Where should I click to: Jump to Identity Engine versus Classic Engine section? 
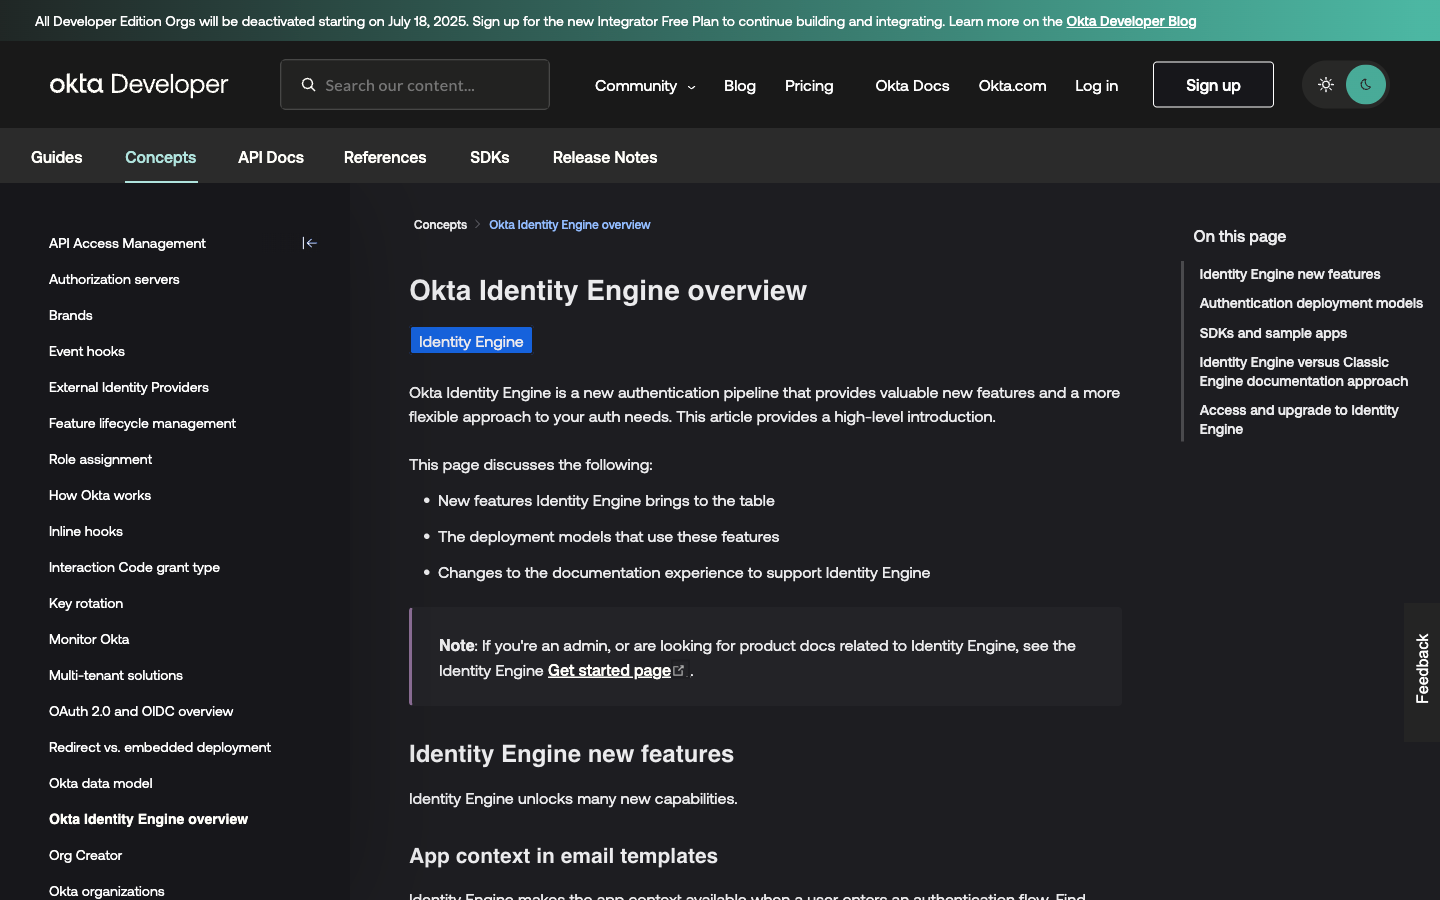[x=1303, y=372]
